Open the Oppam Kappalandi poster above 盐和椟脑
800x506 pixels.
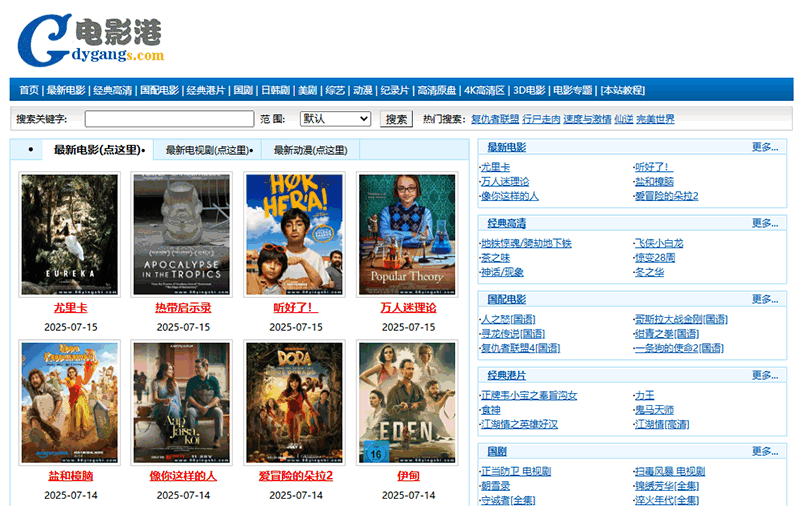coord(69,402)
